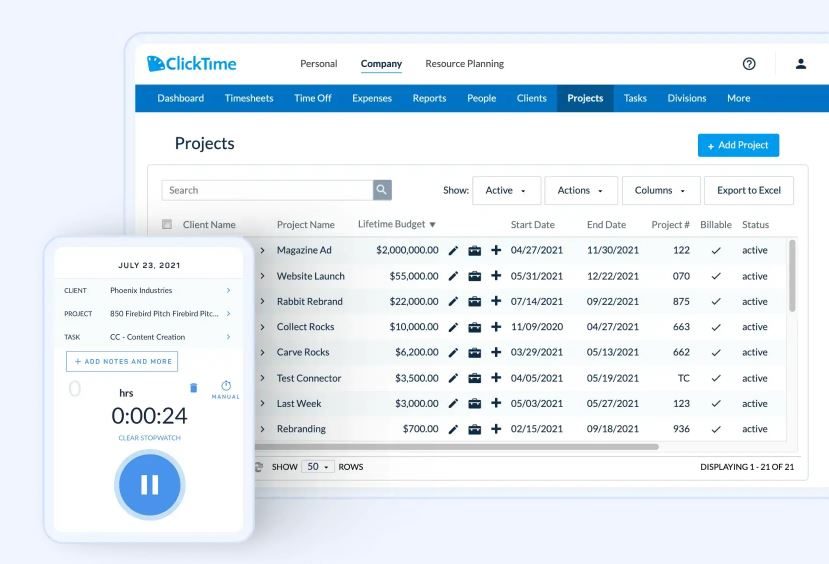Click the Start Date column header
This screenshot has height=564, width=829.
click(x=532, y=225)
